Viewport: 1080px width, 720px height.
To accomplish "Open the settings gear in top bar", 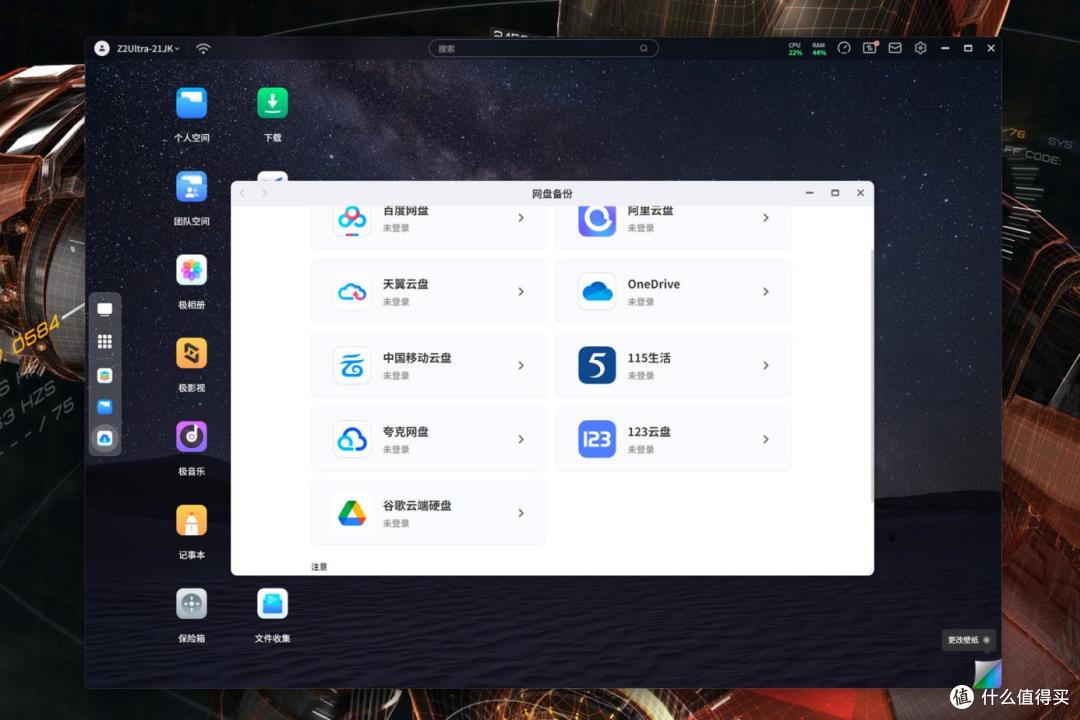I will (920, 48).
